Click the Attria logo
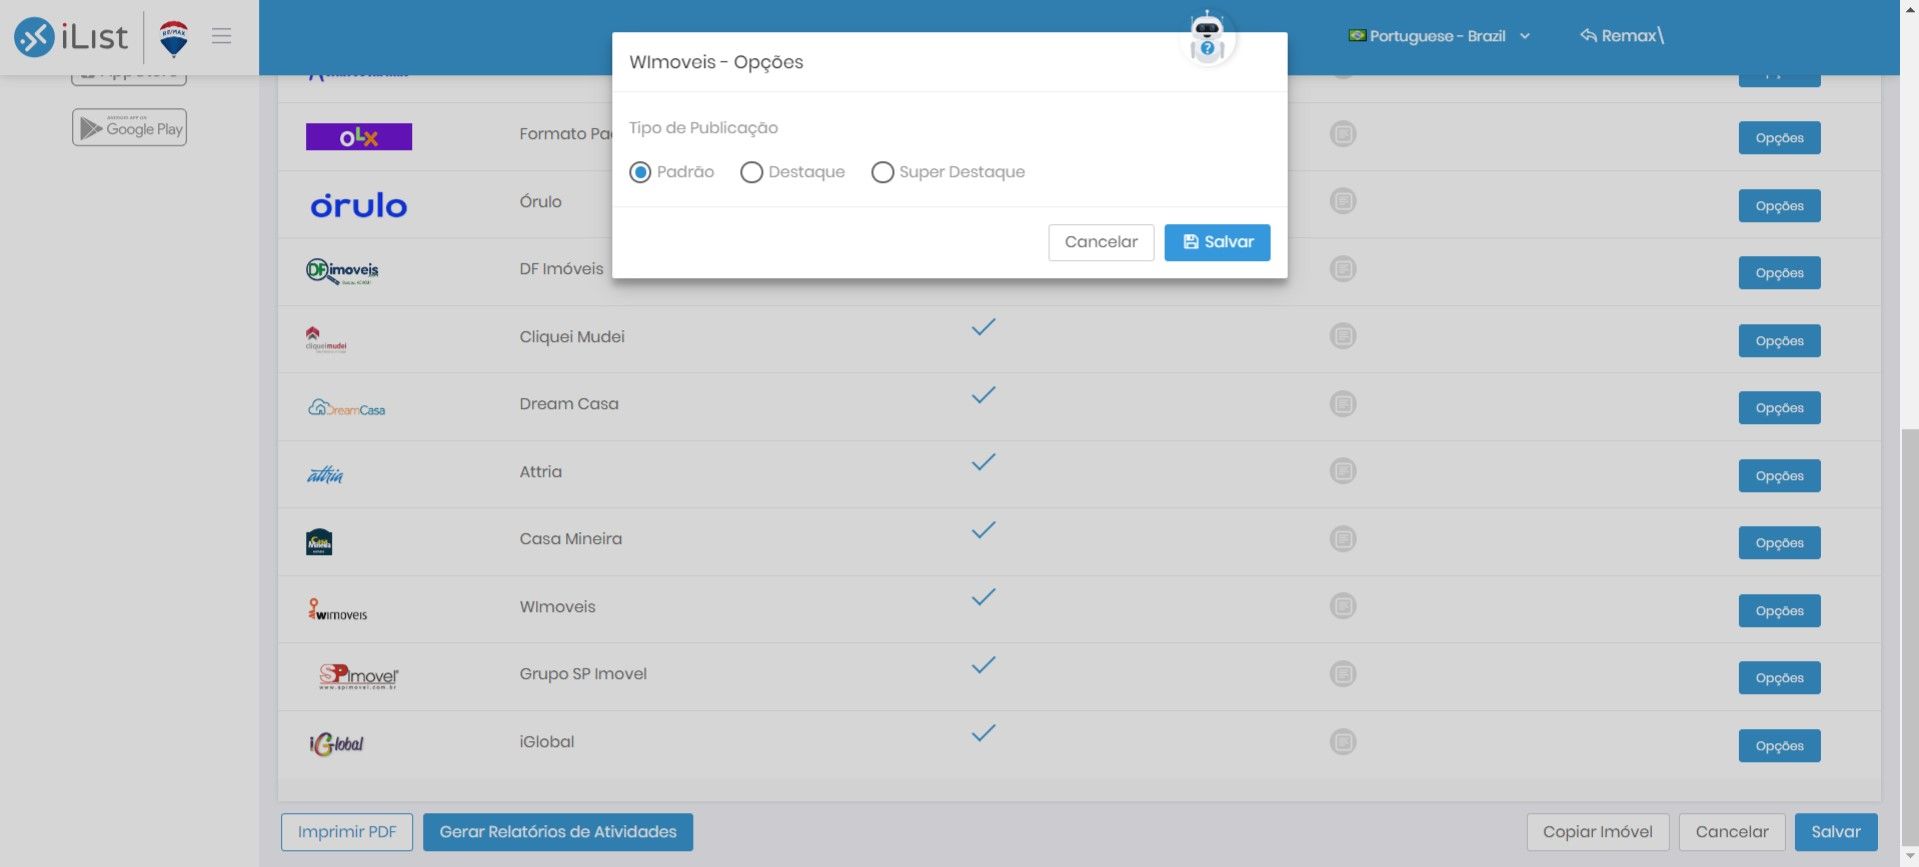Image resolution: width=1919 pixels, height=867 pixels. [325, 474]
